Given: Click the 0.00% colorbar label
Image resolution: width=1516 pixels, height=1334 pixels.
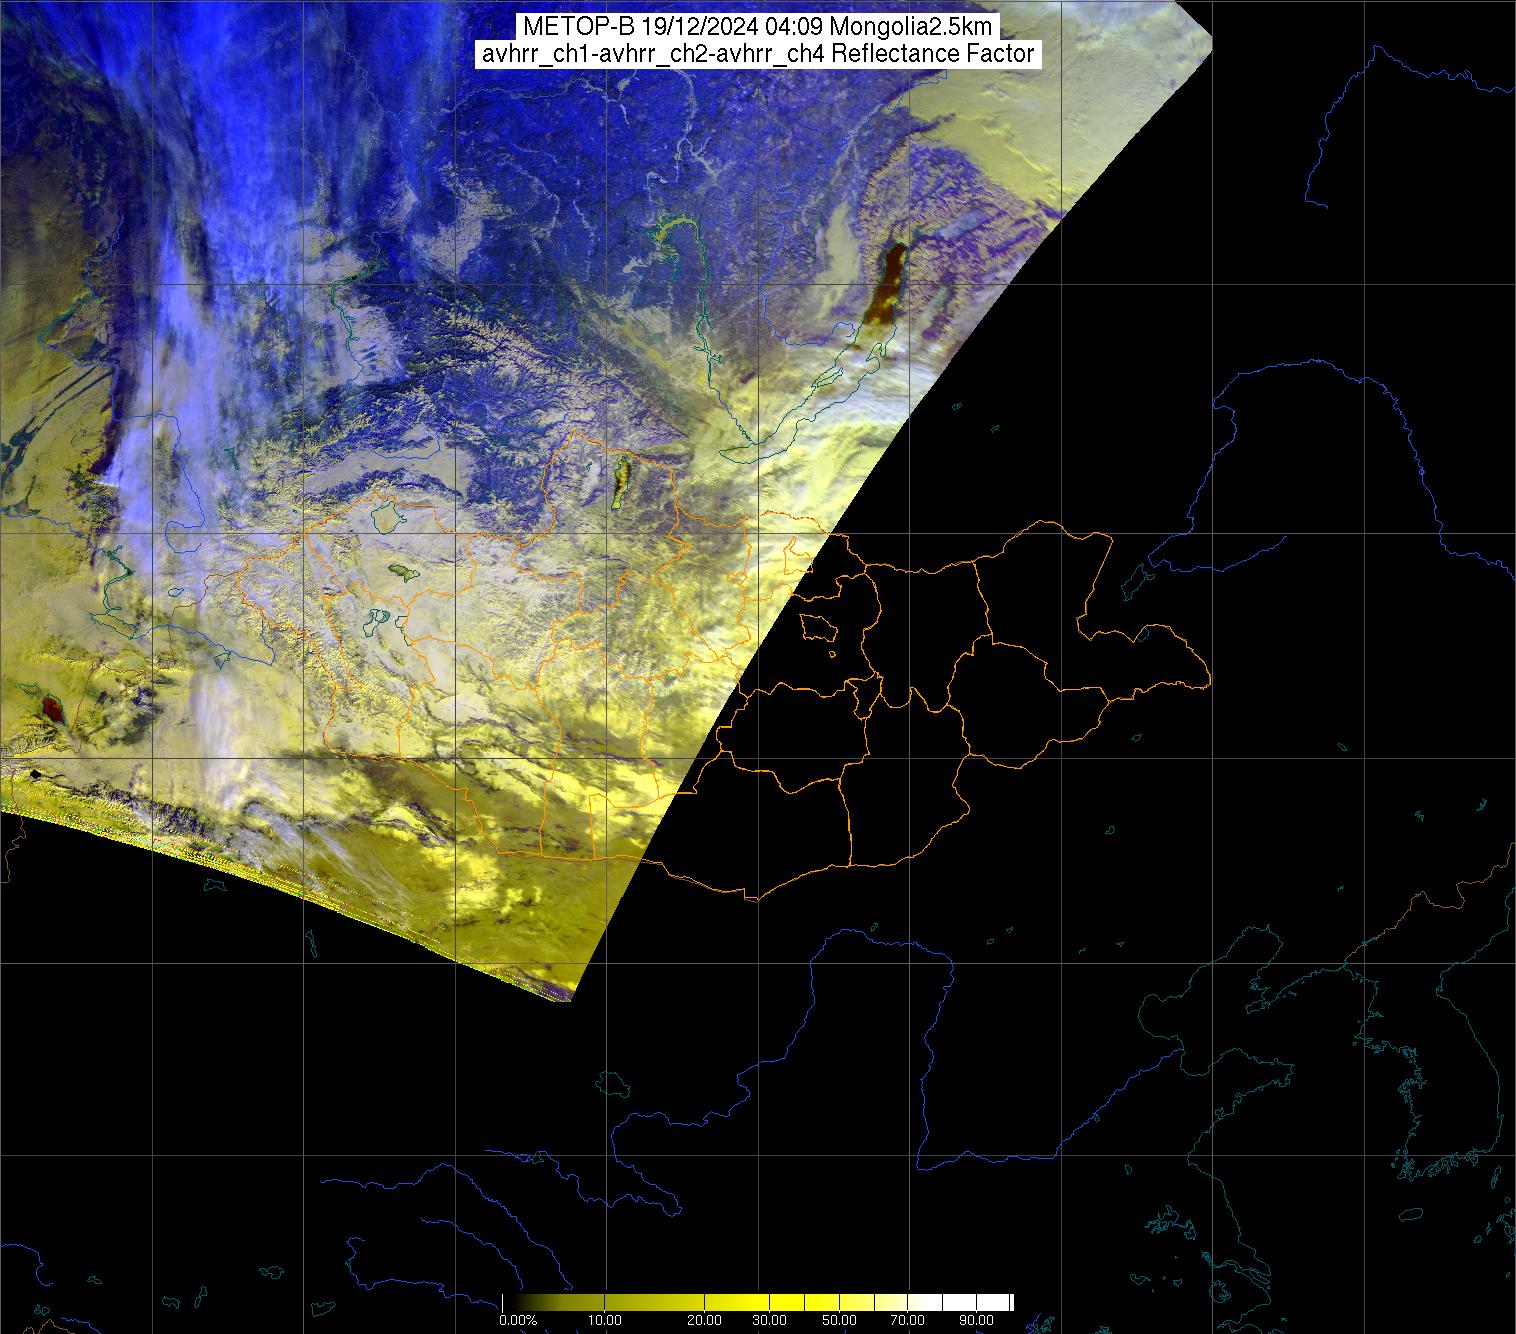Looking at the screenshot, I should (520, 1321).
